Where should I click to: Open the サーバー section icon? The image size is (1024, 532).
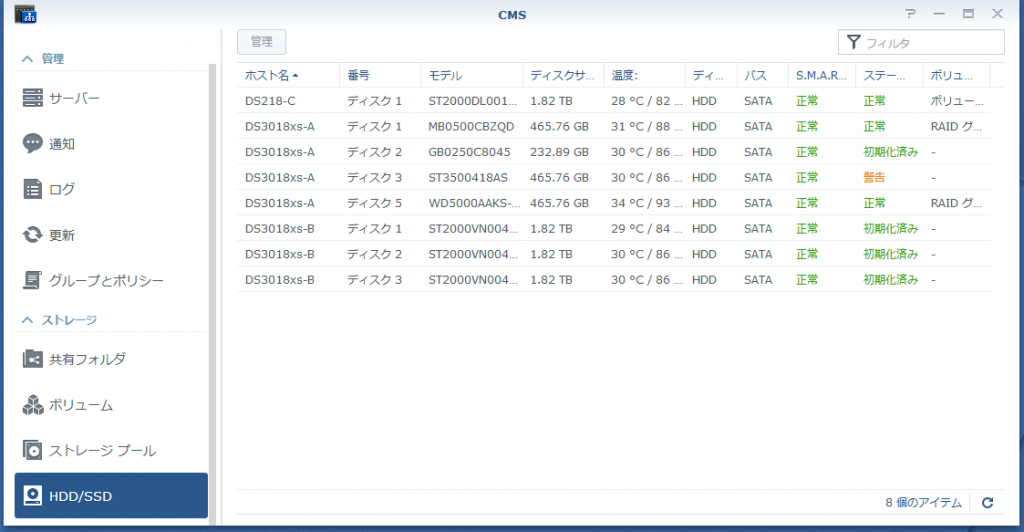click(x=32, y=98)
